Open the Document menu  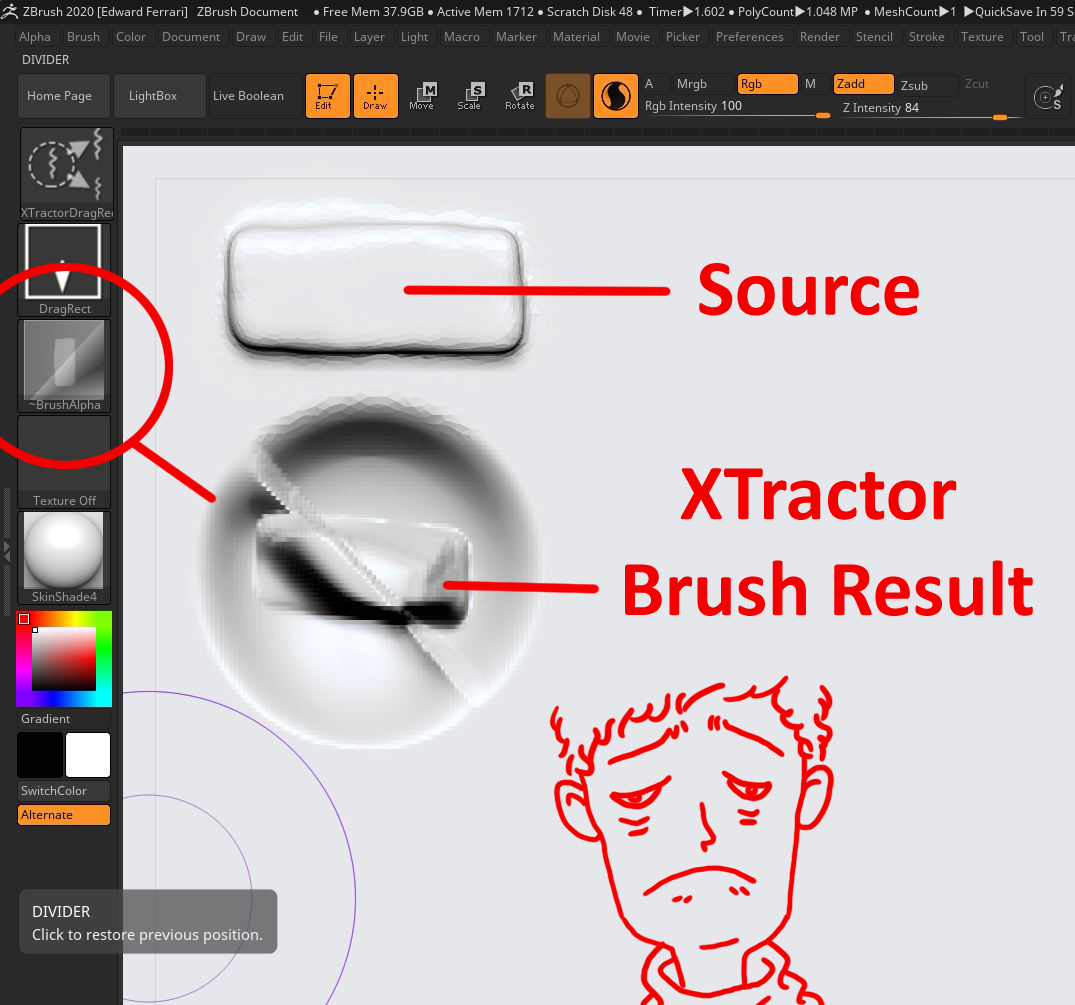click(x=191, y=37)
